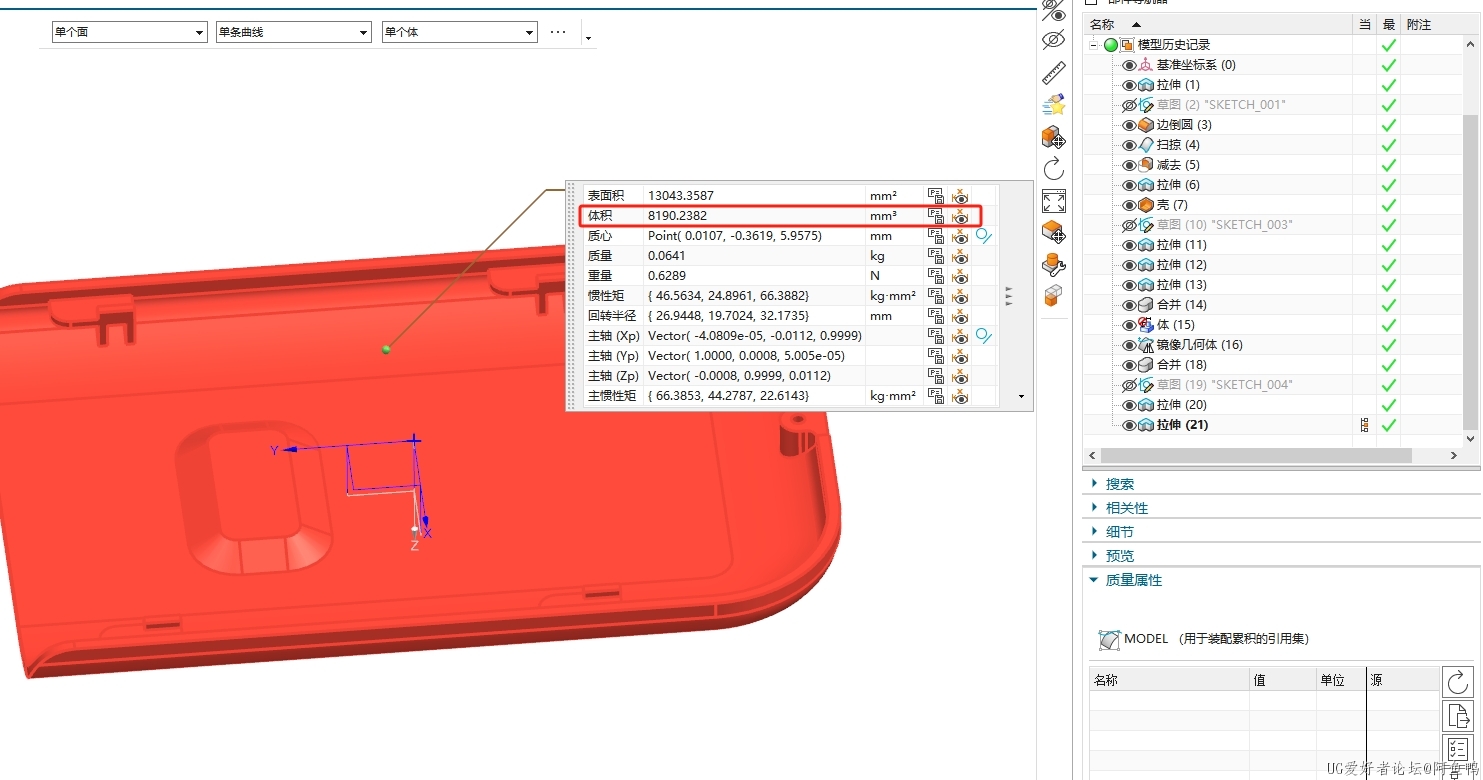Screen dimensions: 1483x780
Task: Click the export document icon in 质量属性 panel
Action: click(x=1458, y=716)
